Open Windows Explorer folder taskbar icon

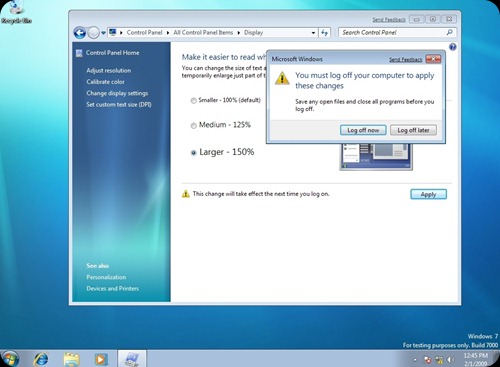pyautogui.click(x=71, y=359)
